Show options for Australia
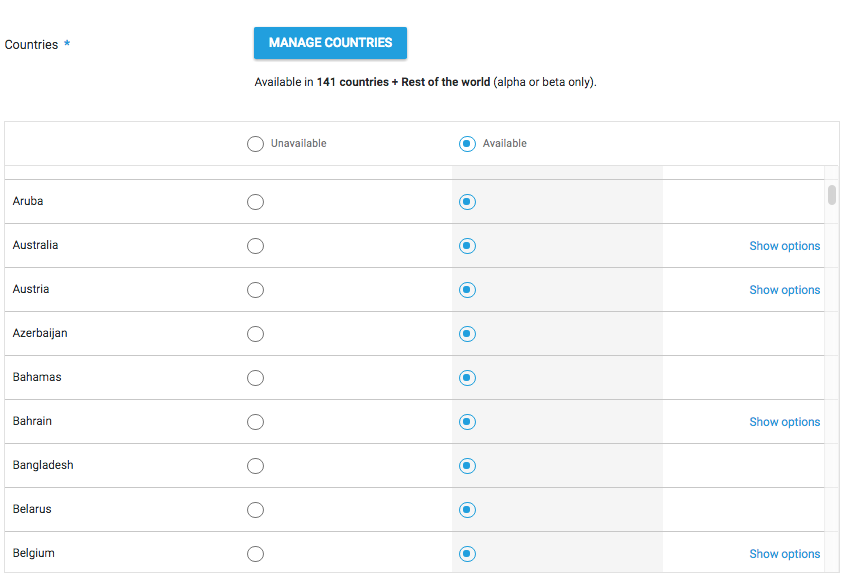Image resolution: width=849 pixels, height=586 pixels. click(784, 246)
